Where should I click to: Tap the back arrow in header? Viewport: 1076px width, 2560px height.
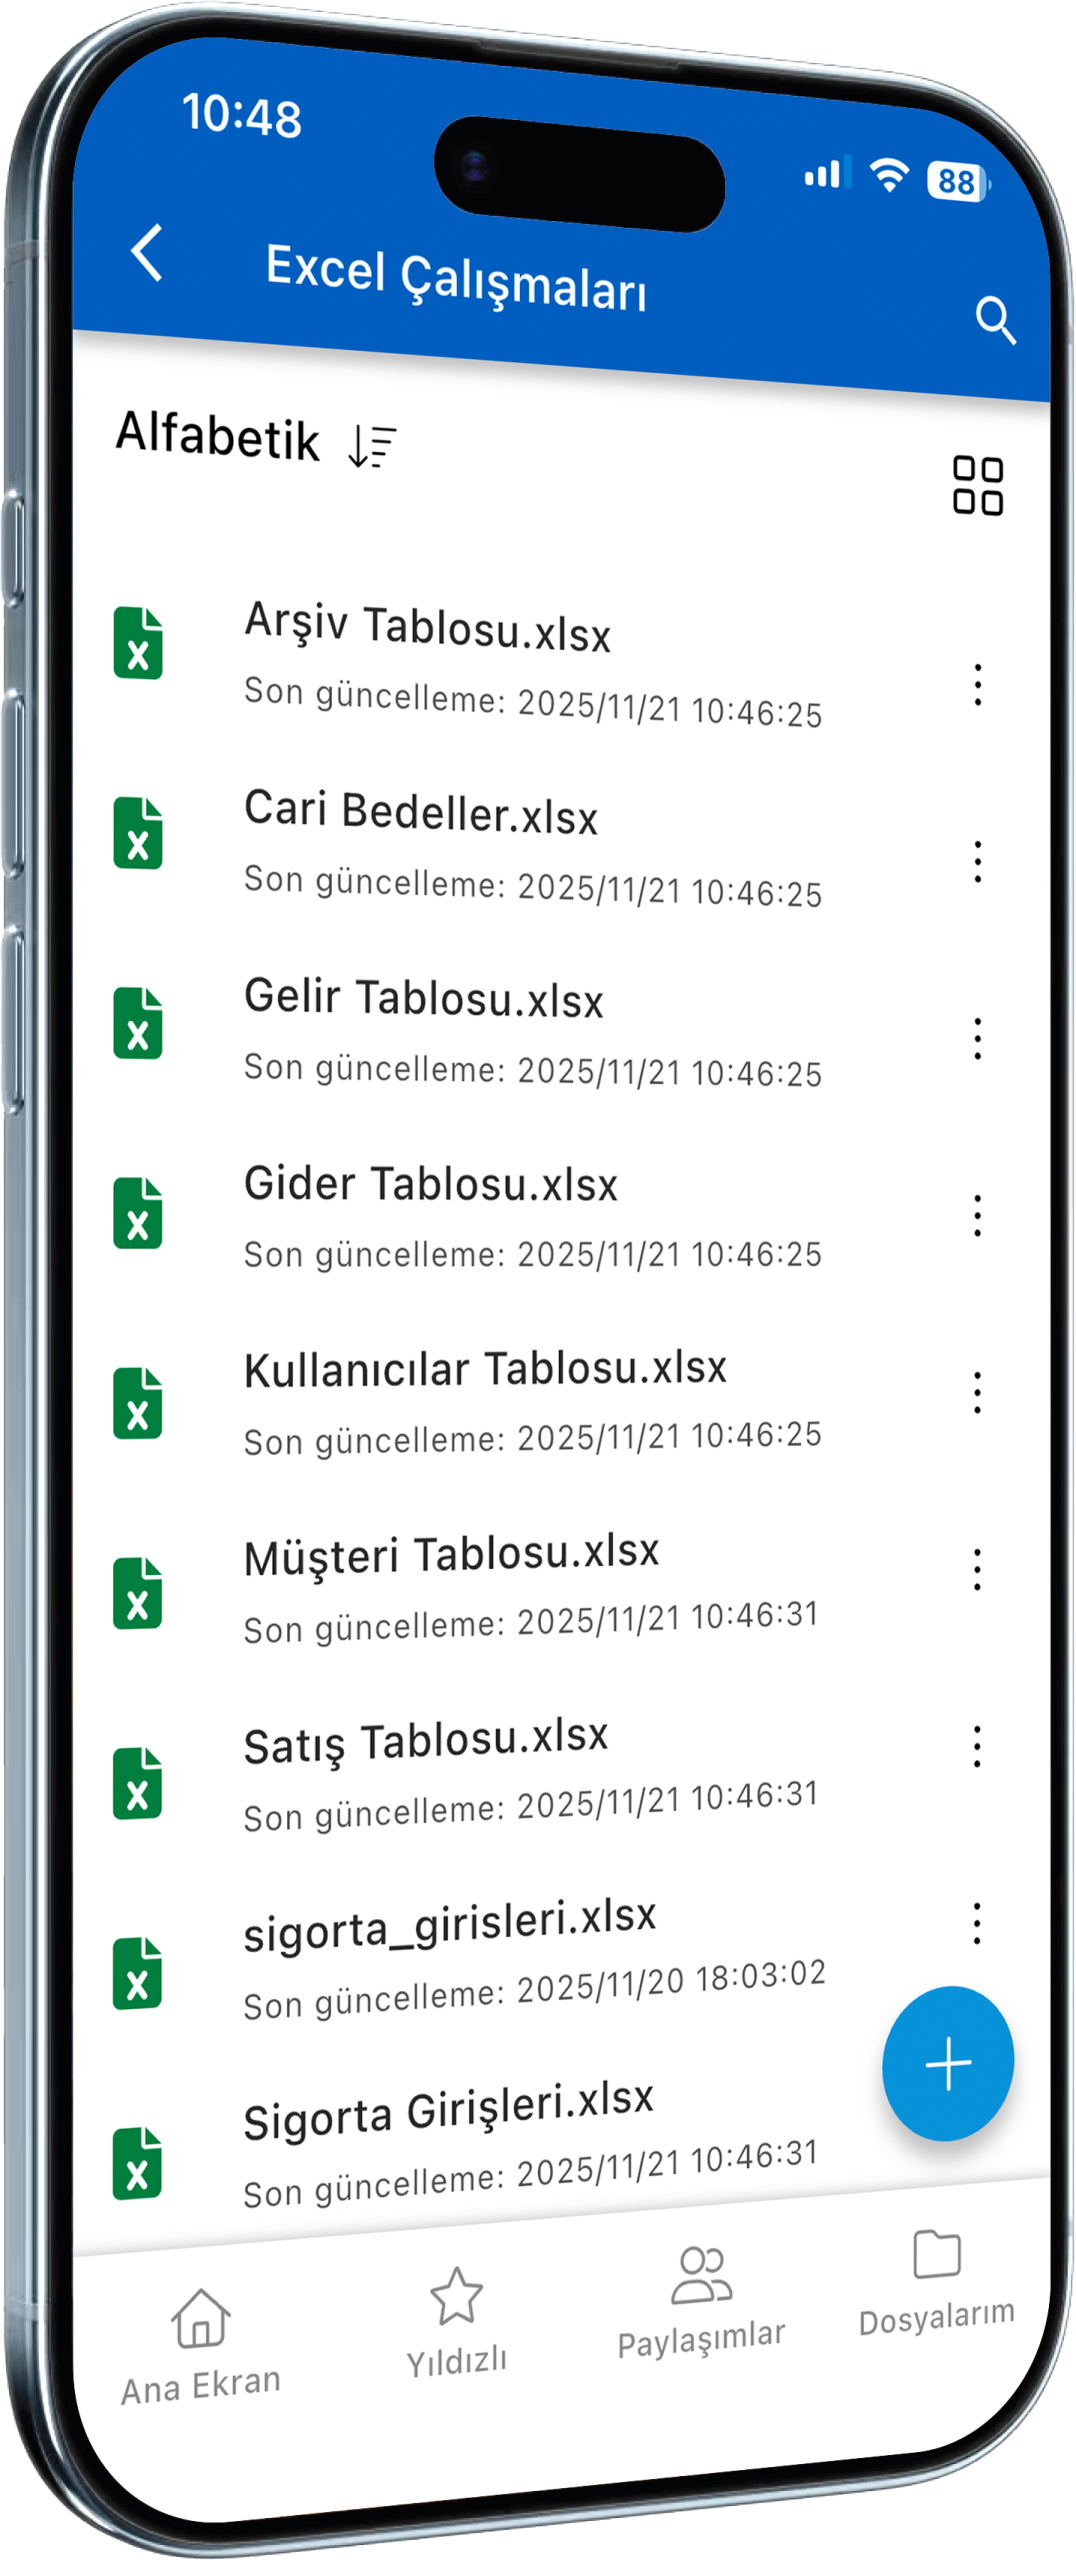(x=147, y=252)
